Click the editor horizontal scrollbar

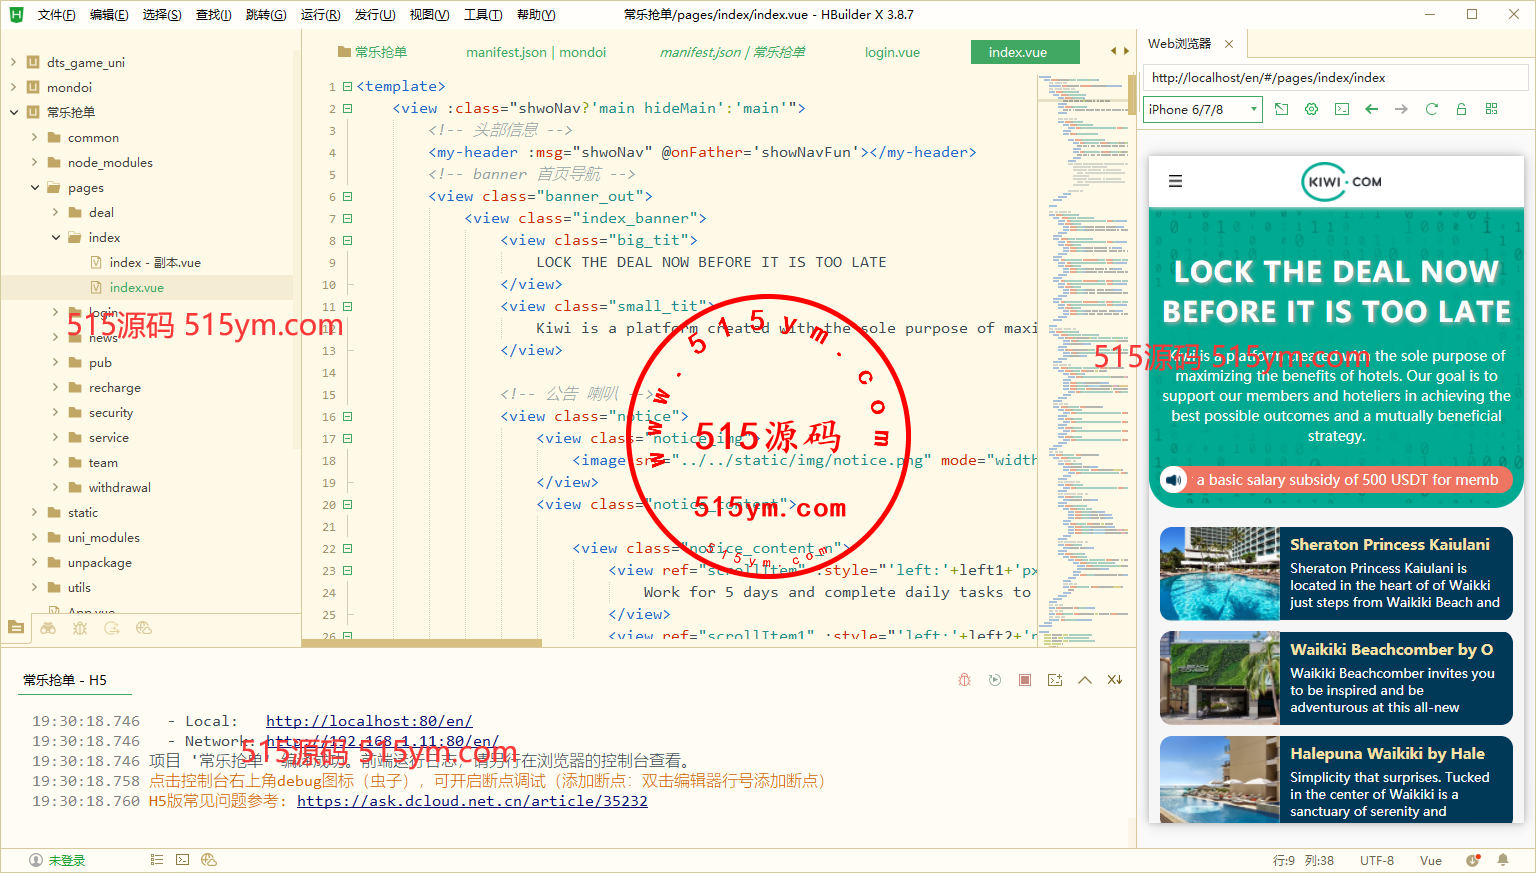[x=420, y=643]
